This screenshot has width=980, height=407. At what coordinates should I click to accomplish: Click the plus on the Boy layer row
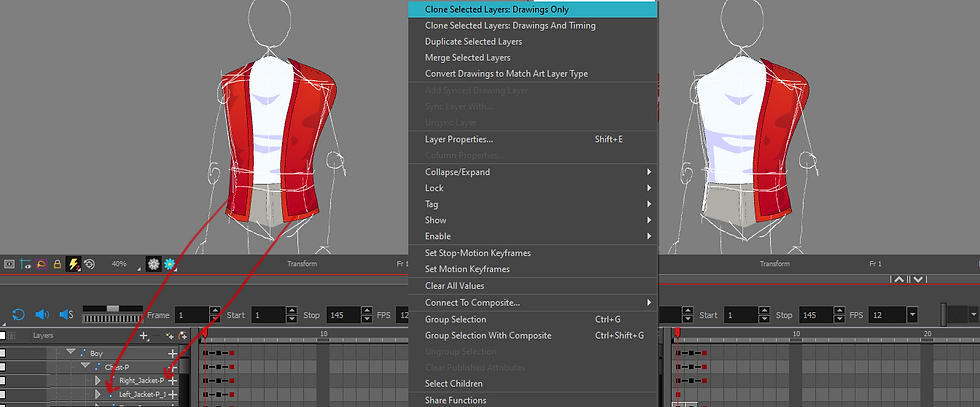coord(173,353)
